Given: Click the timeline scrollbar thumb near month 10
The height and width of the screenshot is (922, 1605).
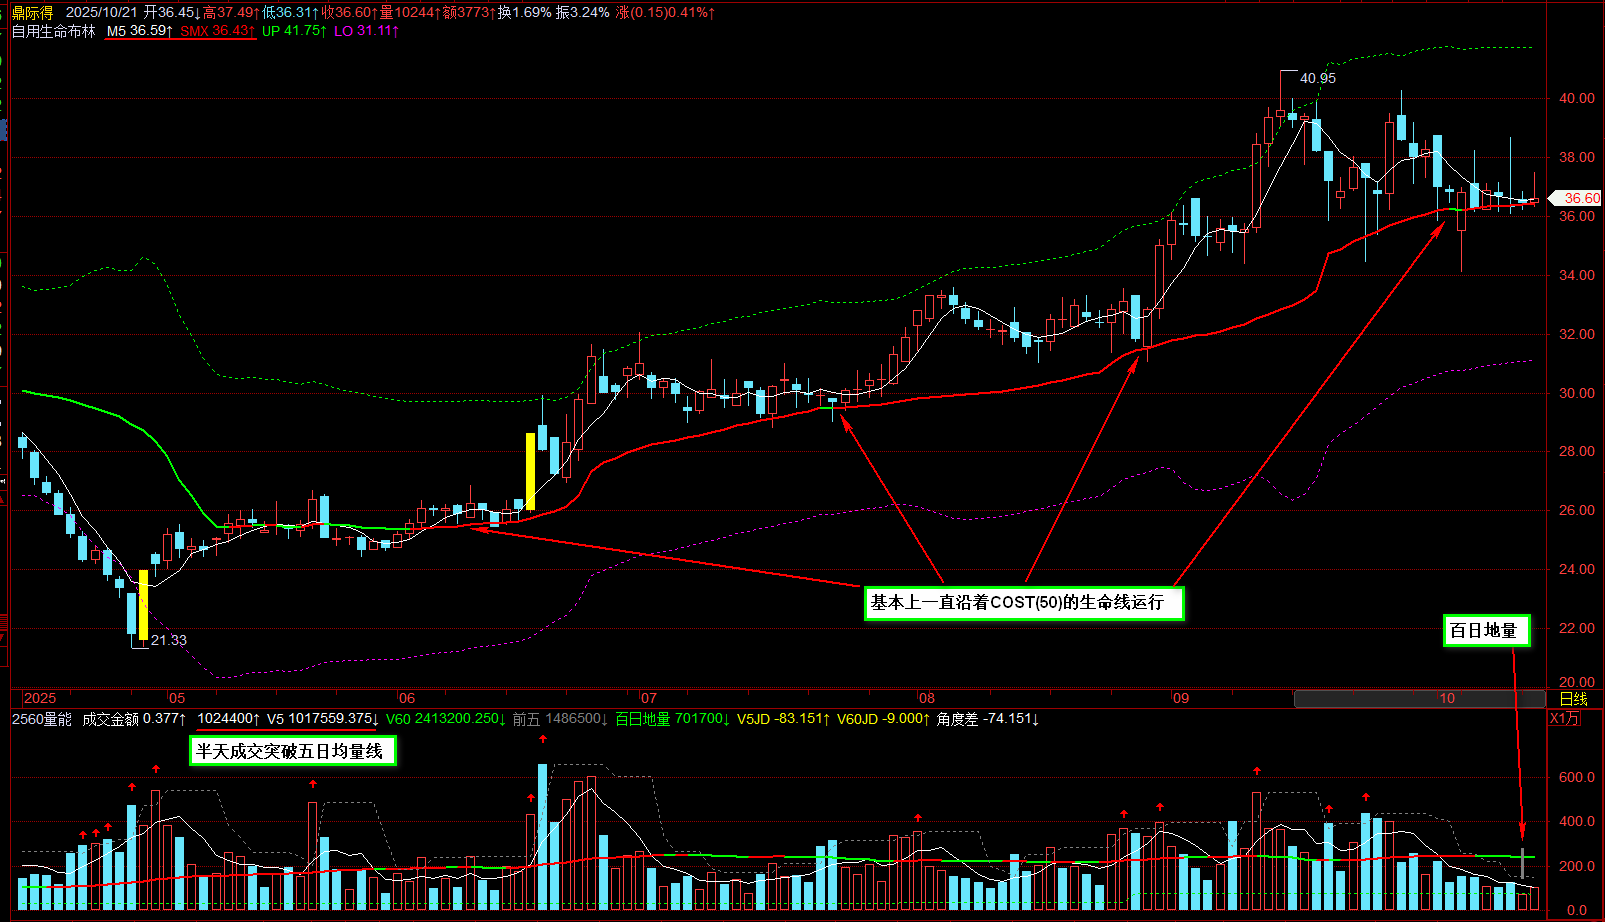Looking at the screenshot, I should 1419,699.
